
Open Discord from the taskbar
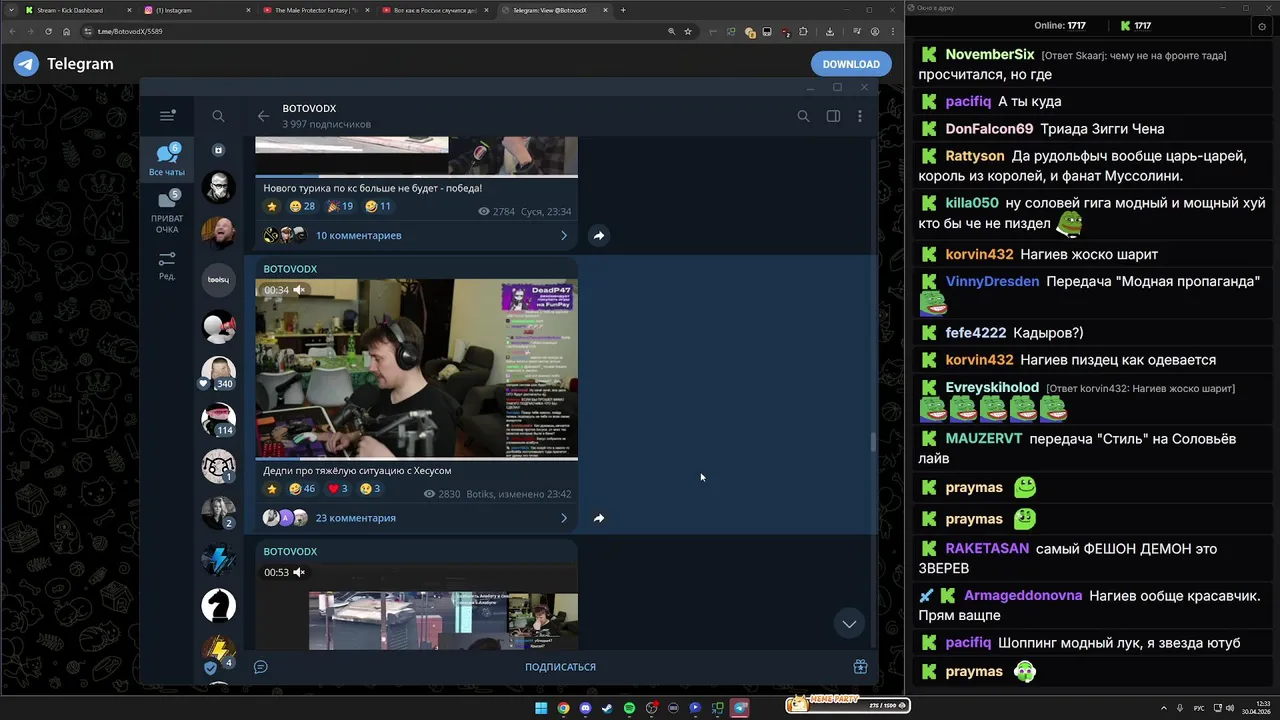585,708
